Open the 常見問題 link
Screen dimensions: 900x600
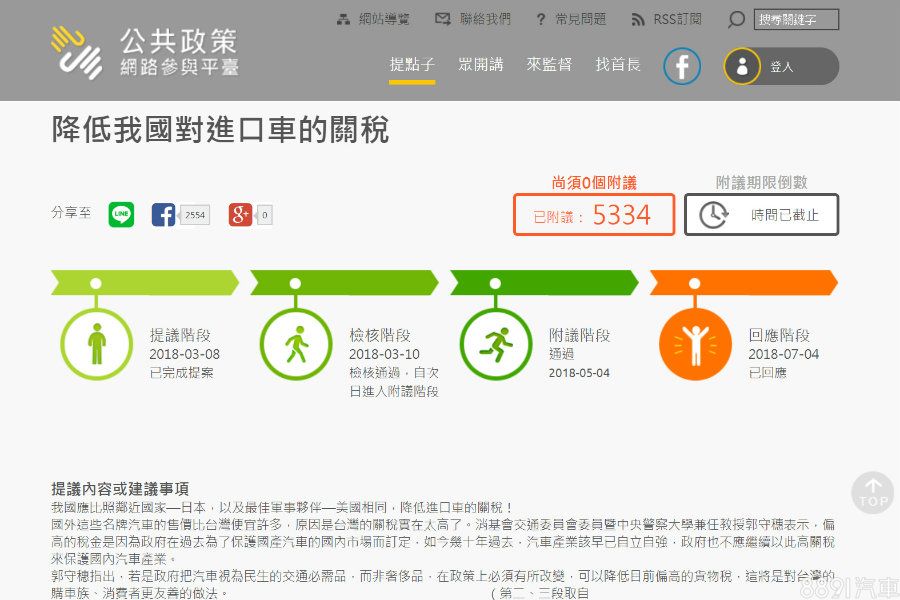(x=571, y=19)
